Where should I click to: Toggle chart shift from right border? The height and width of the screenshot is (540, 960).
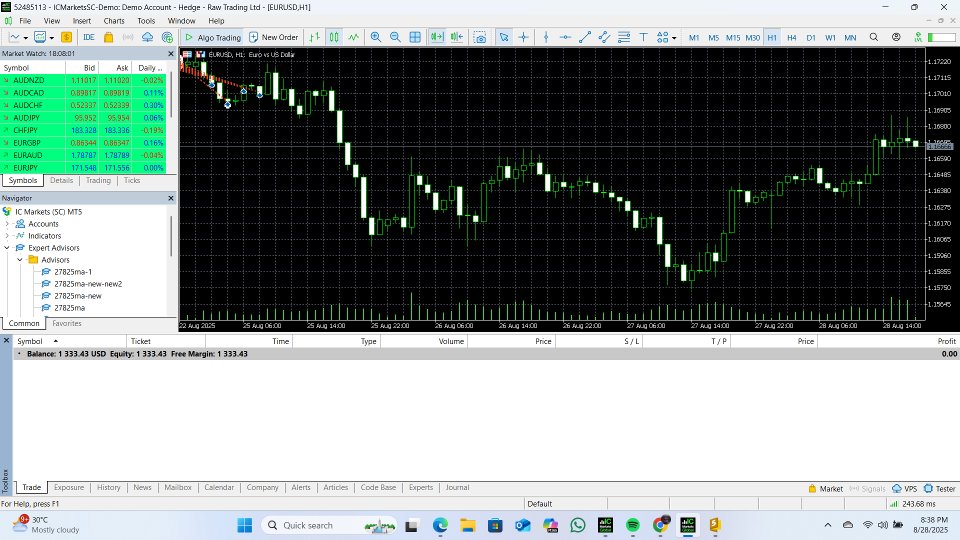pos(457,37)
